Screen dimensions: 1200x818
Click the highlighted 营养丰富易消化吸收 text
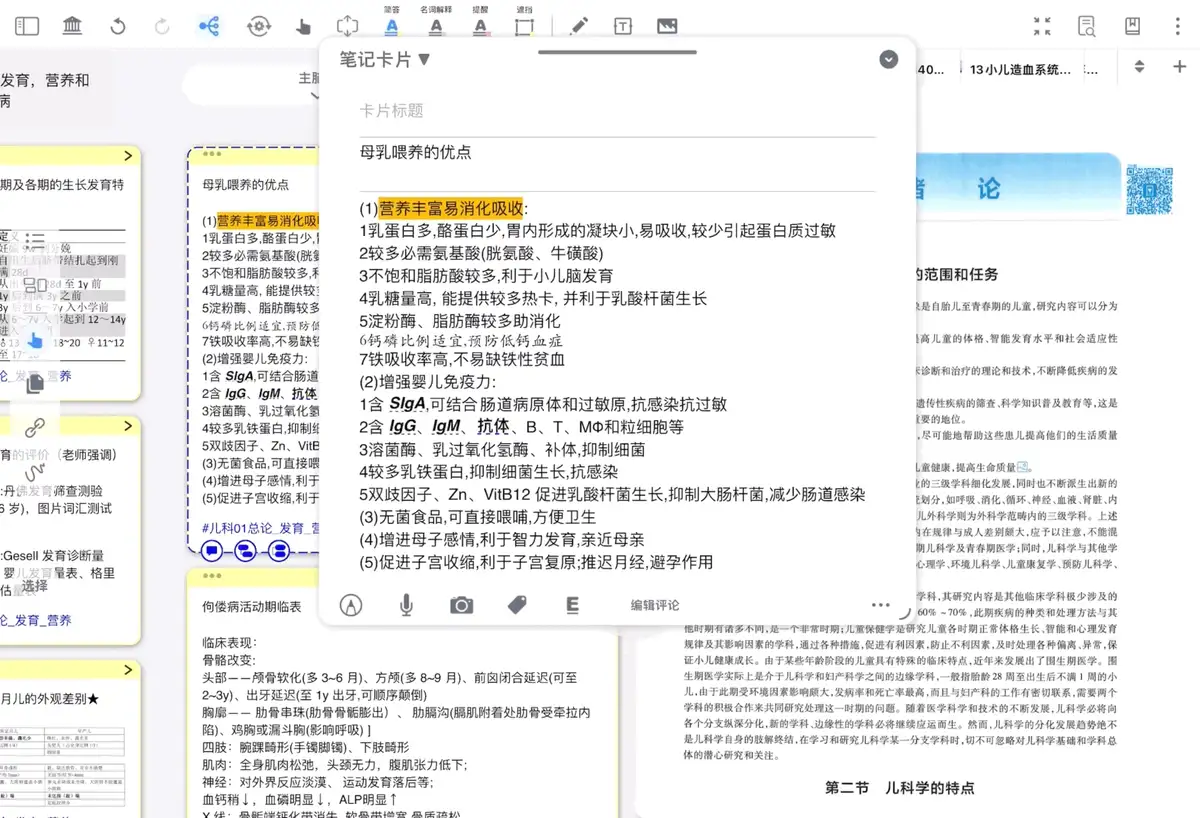click(x=451, y=209)
